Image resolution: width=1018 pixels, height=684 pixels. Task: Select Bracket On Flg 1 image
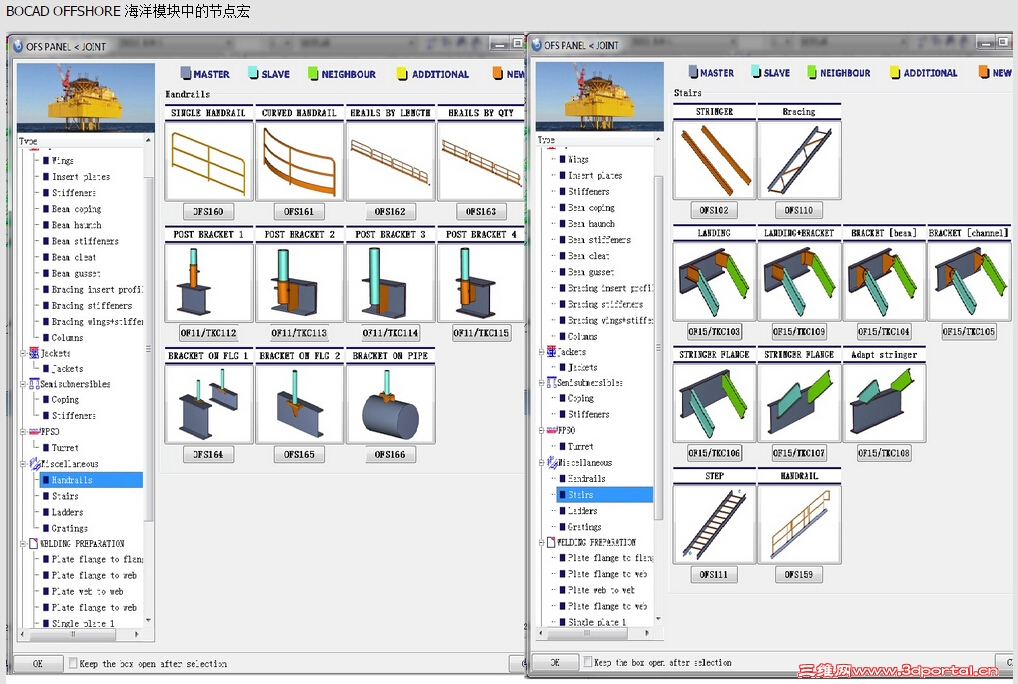(208, 403)
